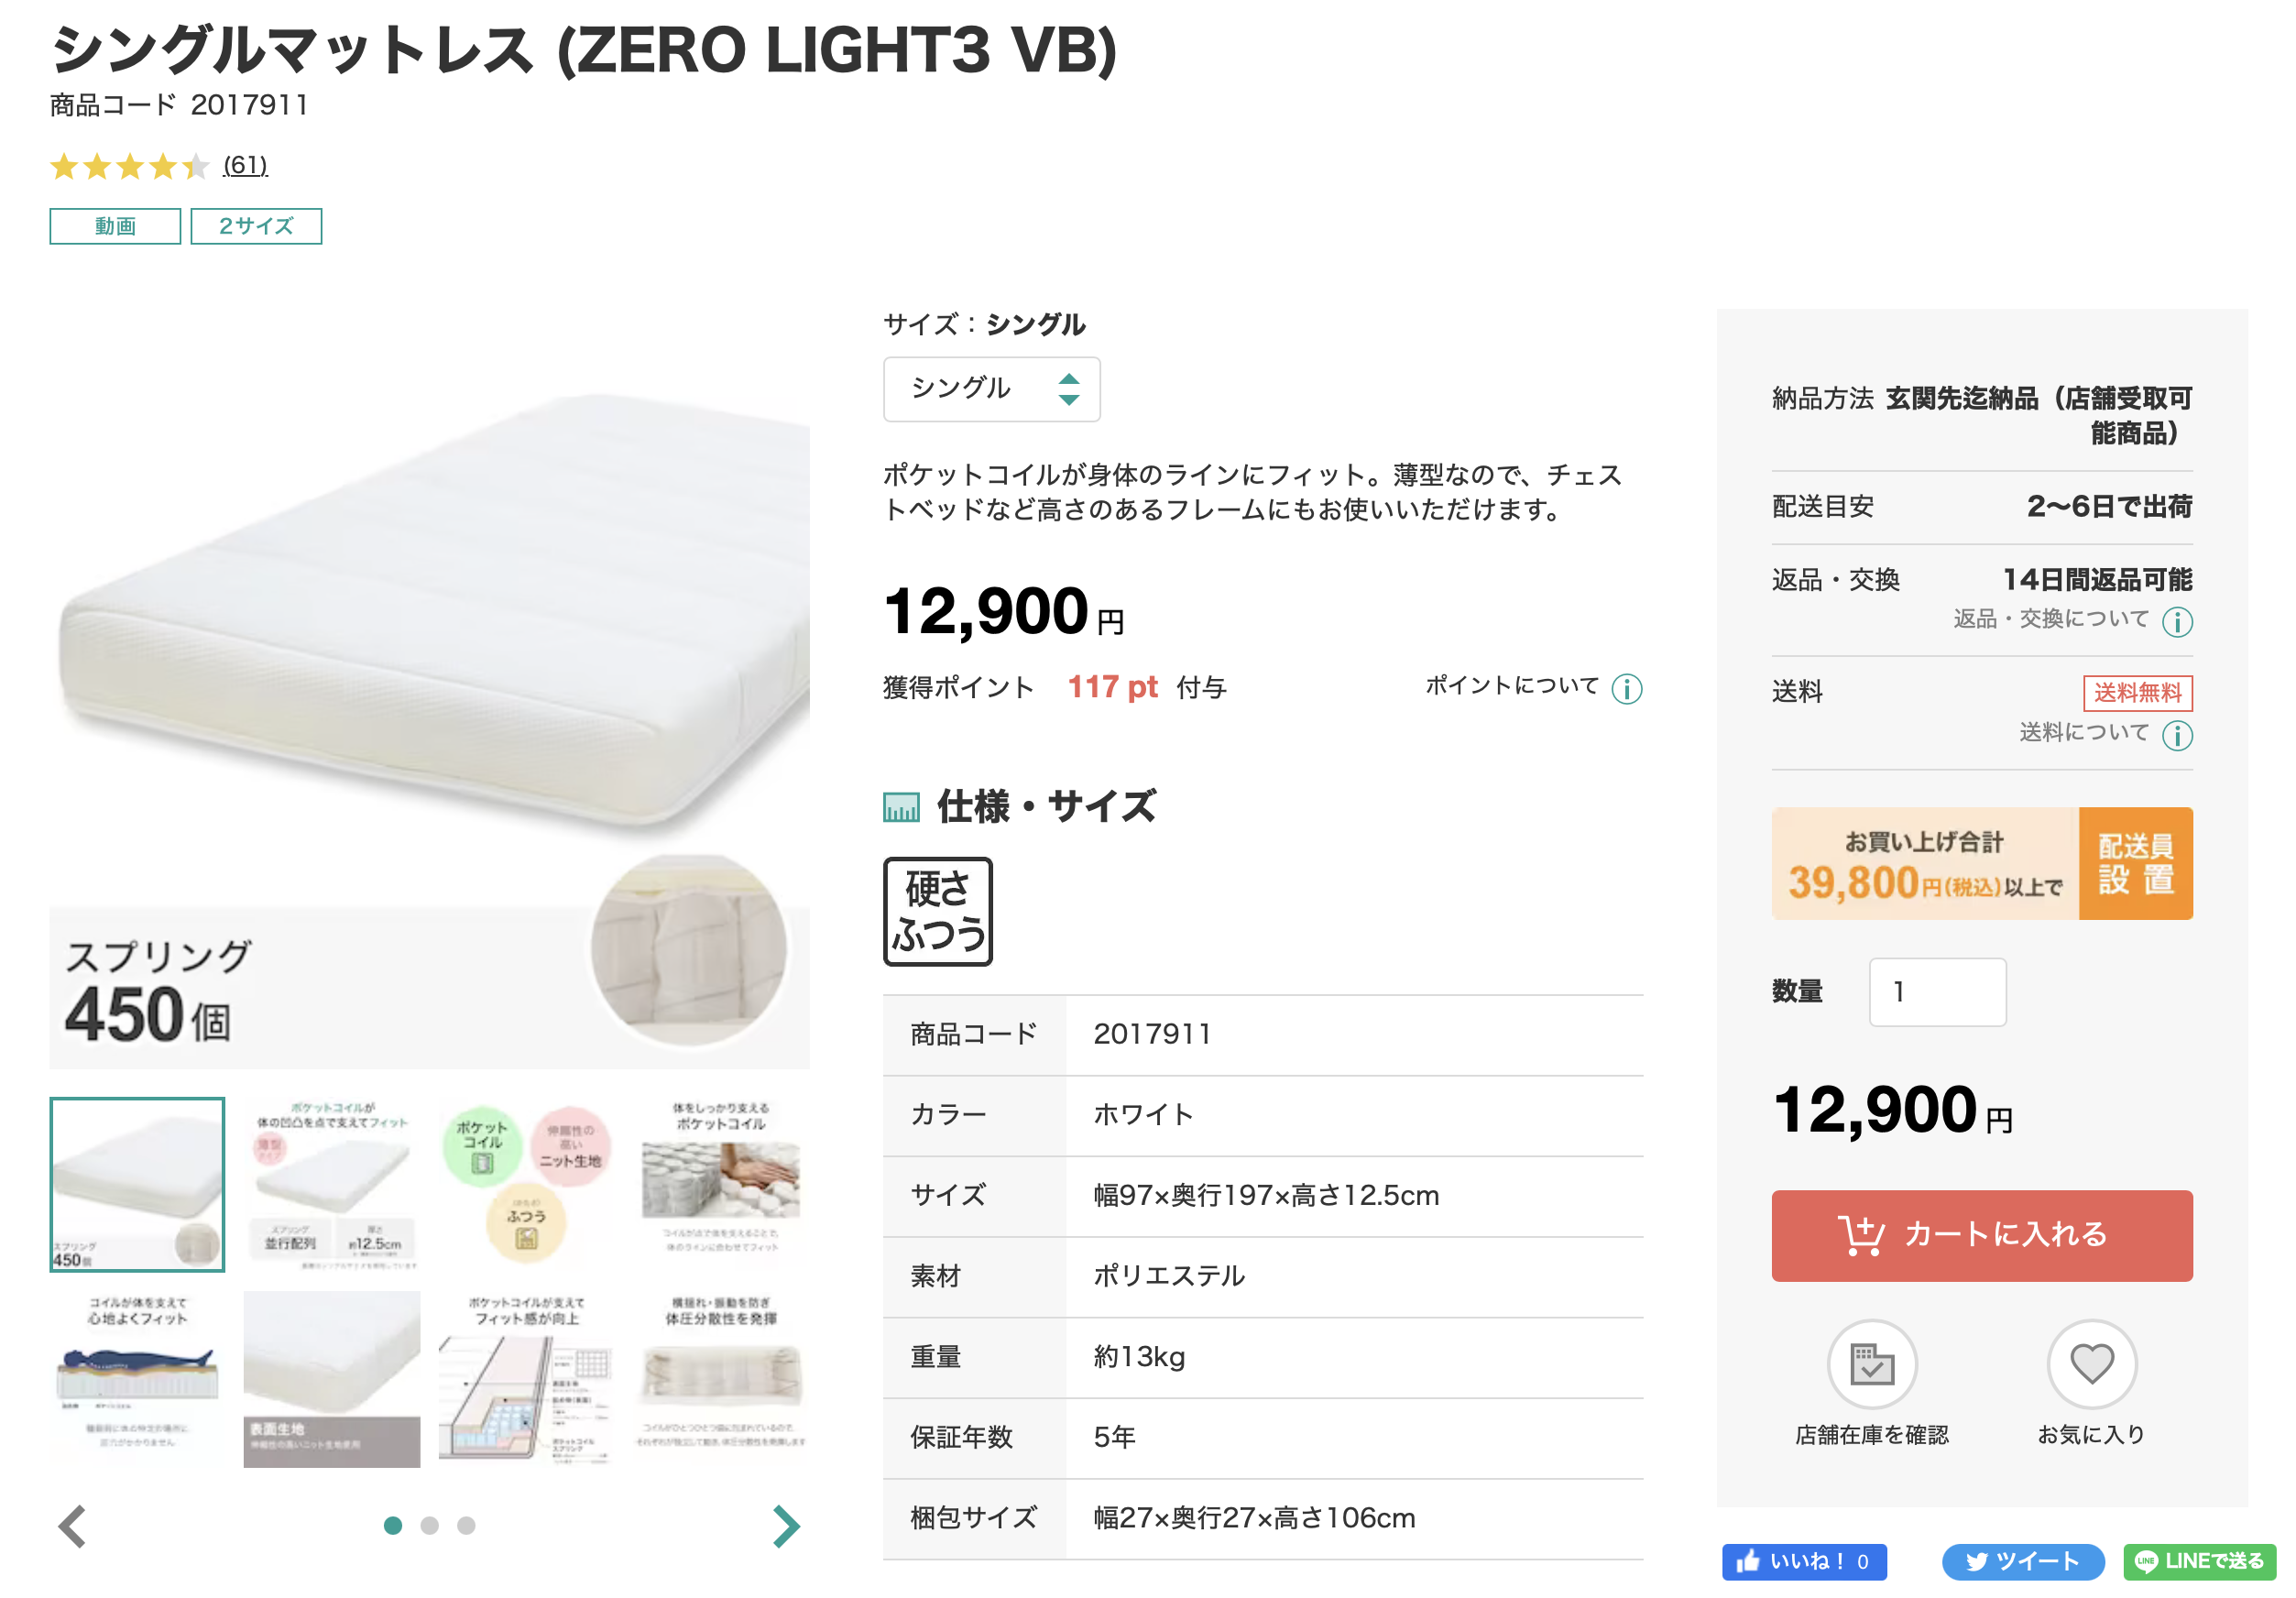Open the return and exchange info icon
The height and width of the screenshot is (1598, 2296).
(x=2177, y=622)
